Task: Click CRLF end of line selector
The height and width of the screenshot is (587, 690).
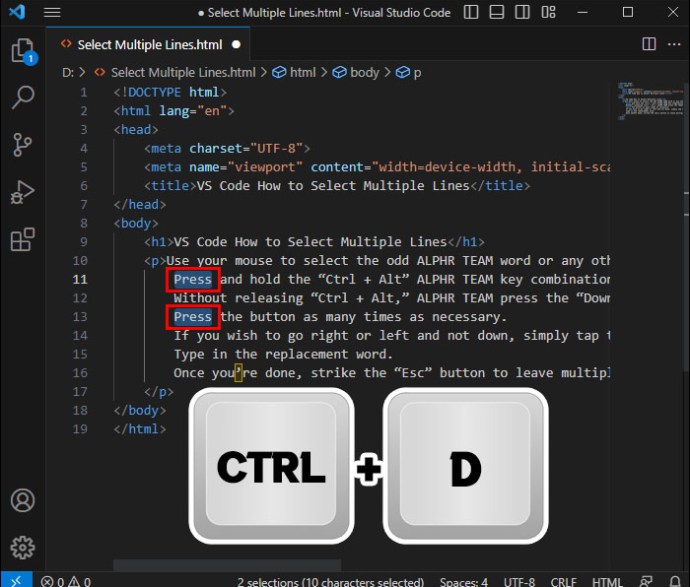Action: pyautogui.click(x=564, y=581)
